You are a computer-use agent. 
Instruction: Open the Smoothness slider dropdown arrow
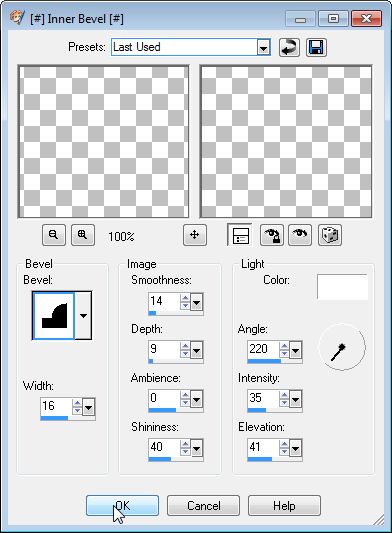click(197, 302)
